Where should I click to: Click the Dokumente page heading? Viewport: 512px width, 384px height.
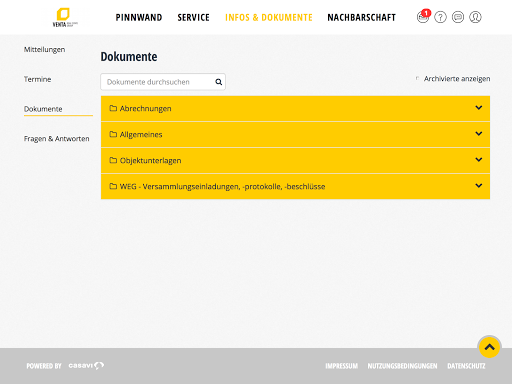pyautogui.click(x=129, y=57)
